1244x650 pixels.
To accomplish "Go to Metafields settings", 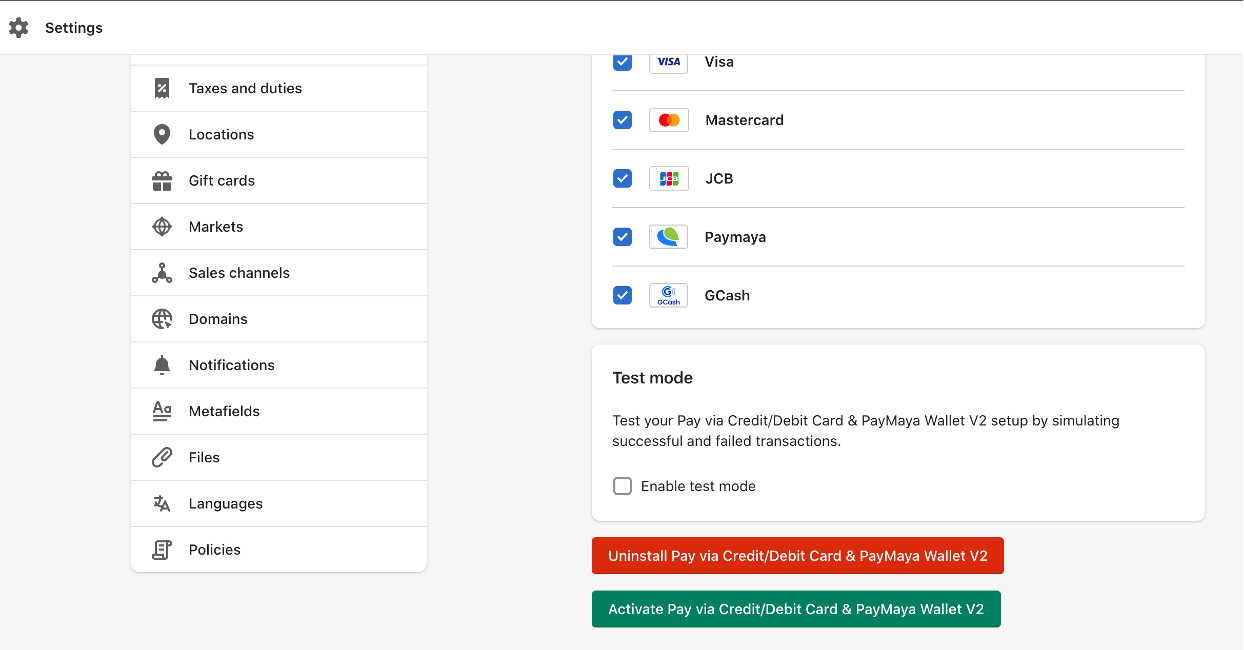I will click(x=224, y=411).
